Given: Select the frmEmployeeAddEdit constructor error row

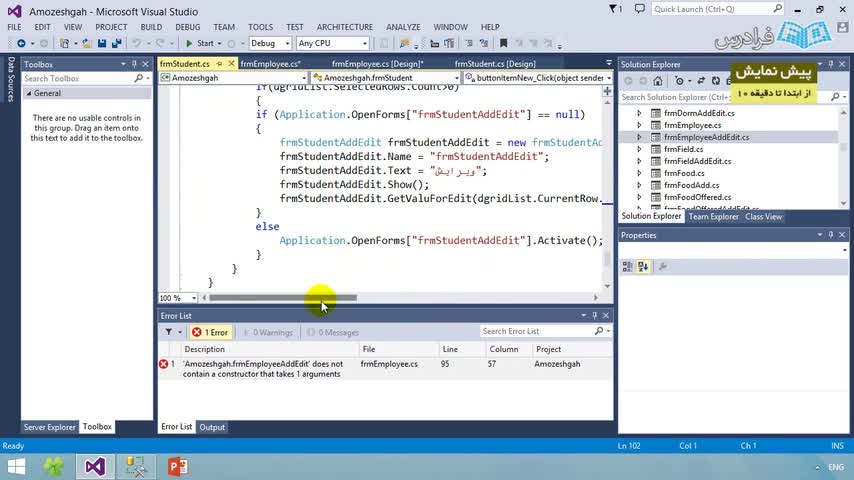Looking at the screenshot, I should pyautogui.click(x=385, y=369).
